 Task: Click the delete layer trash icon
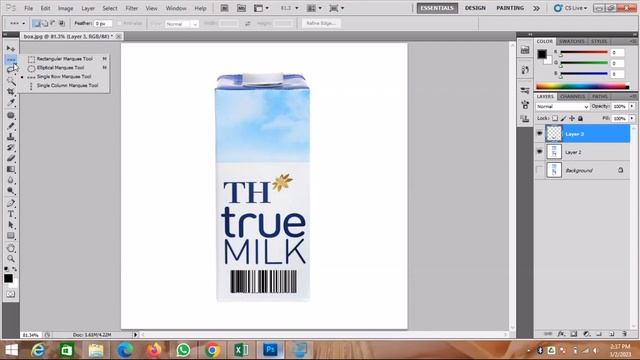pyautogui.click(x=624, y=334)
